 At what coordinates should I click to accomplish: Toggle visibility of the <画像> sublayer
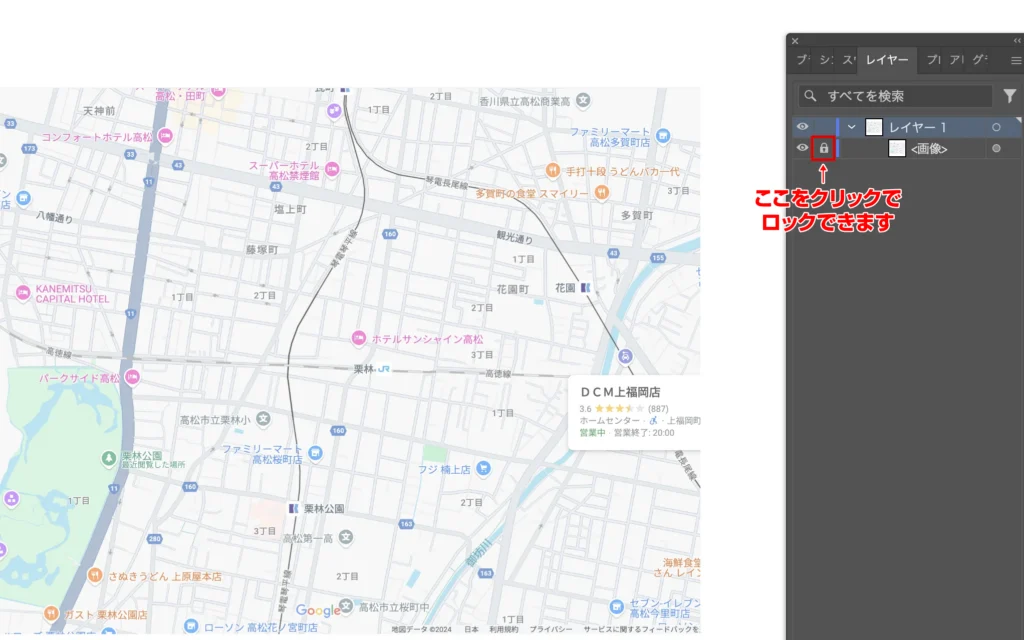[802, 149]
